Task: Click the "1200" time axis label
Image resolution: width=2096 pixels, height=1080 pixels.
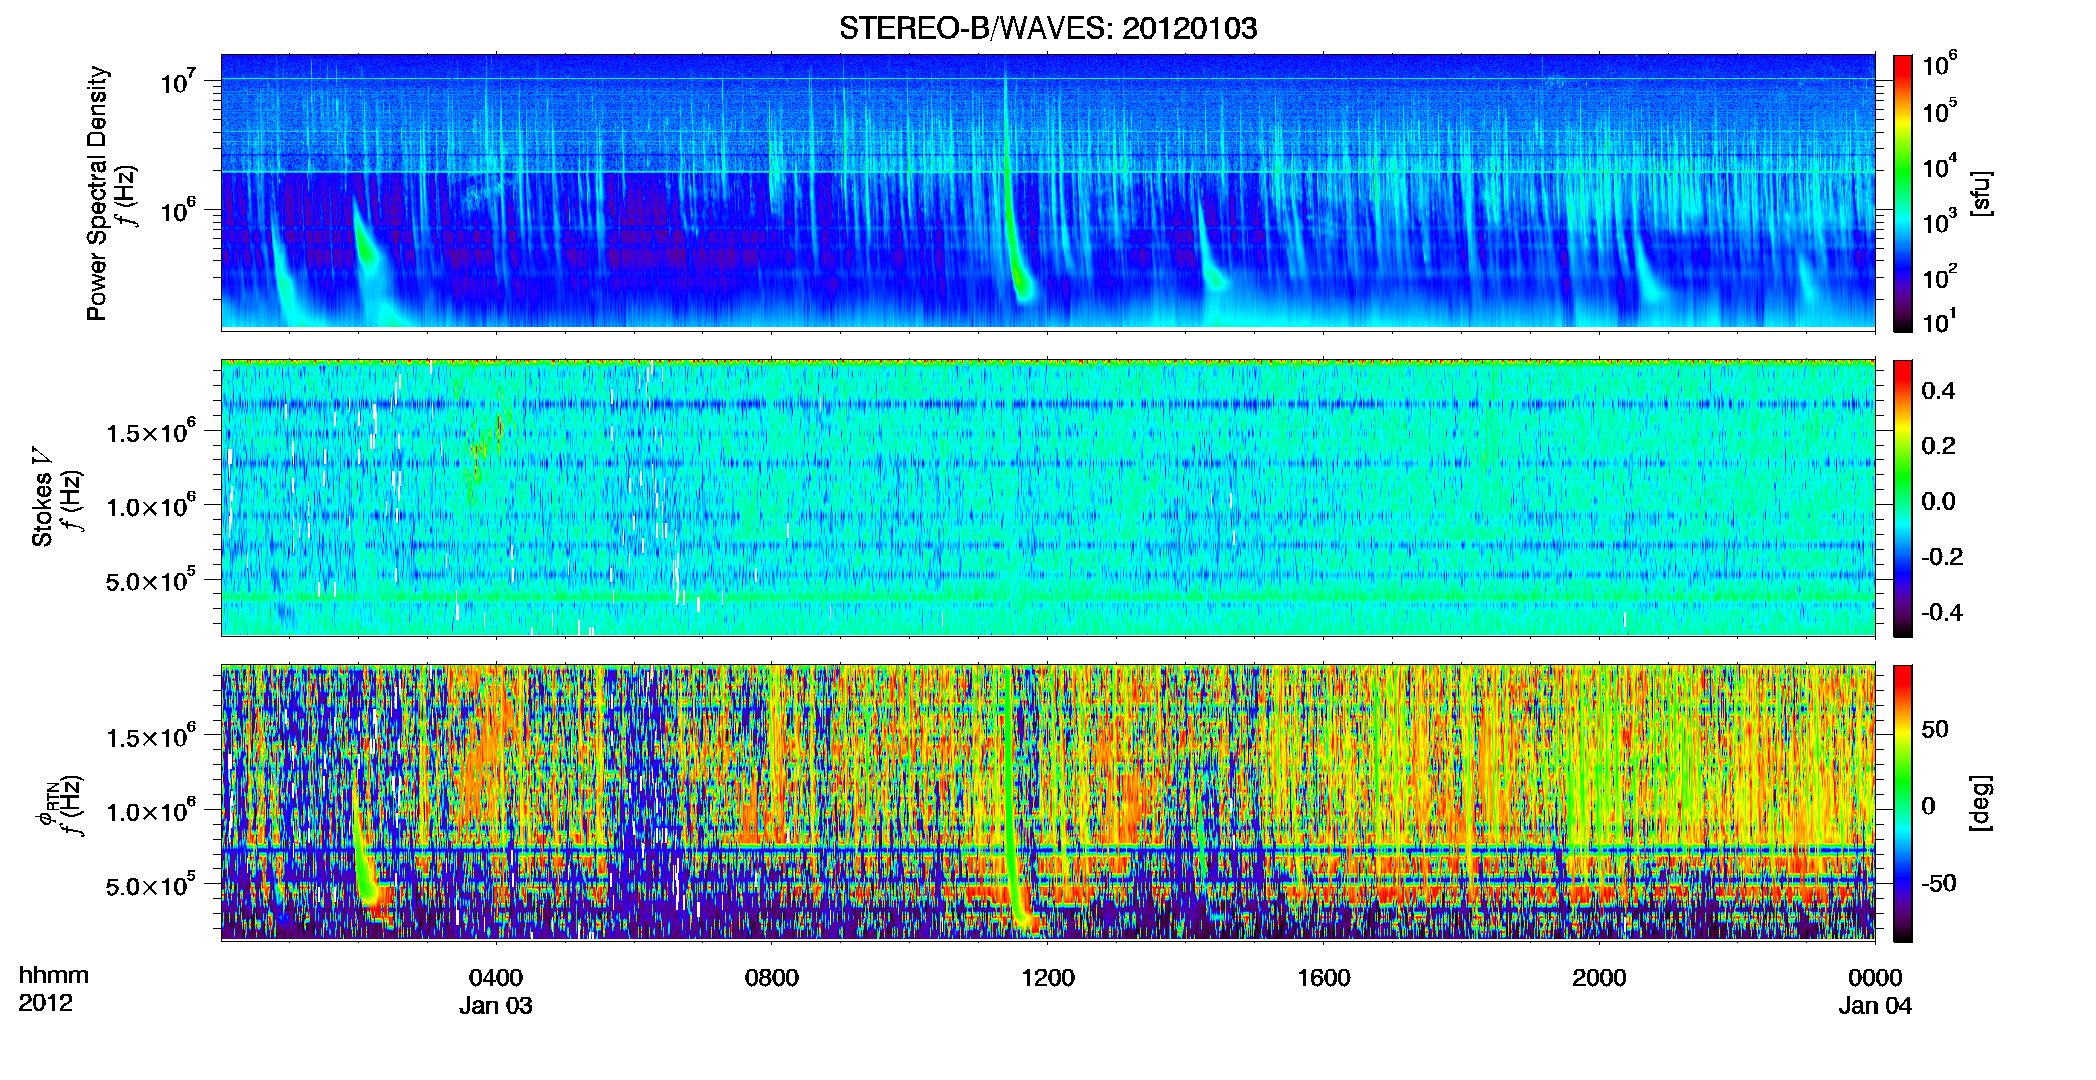Action: point(1048,978)
